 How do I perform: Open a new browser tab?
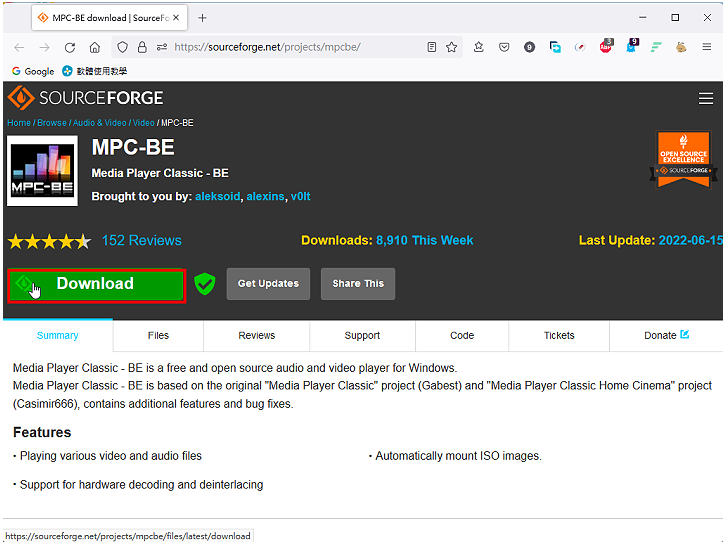202,18
